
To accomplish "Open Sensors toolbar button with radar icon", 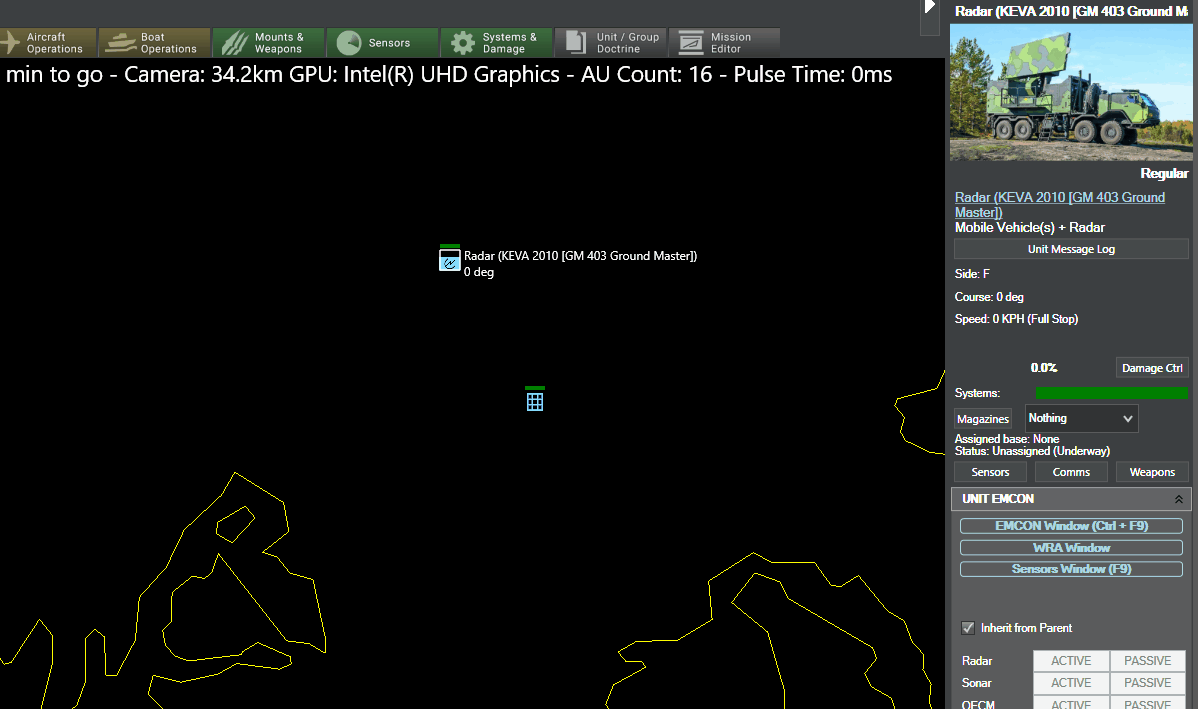I will [x=382, y=43].
